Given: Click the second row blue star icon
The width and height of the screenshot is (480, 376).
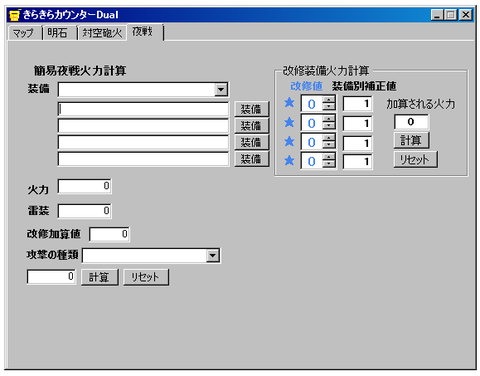Looking at the screenshot, I should point(289,122).
